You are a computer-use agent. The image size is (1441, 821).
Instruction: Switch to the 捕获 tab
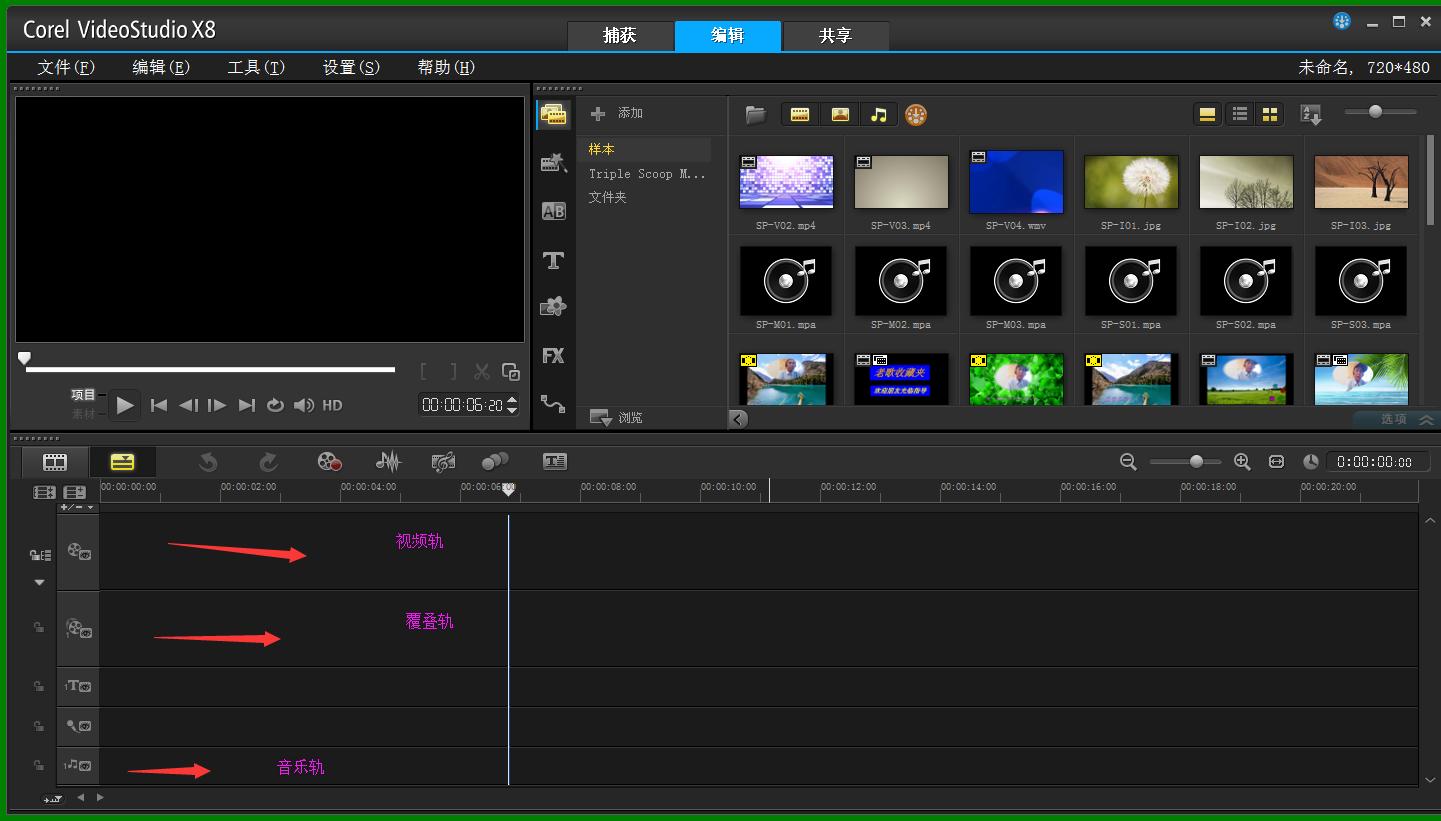621,35
